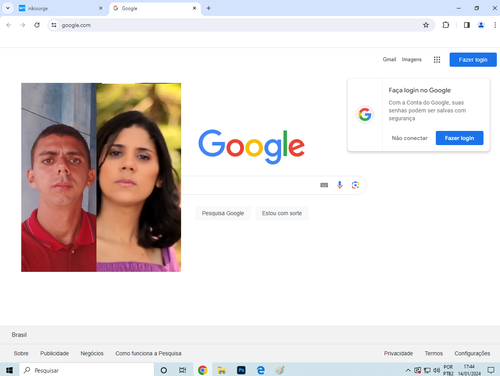Screen dimensions: 500x376
Task: Open the on-screen keyboard icon
Action: click(324, 185)
